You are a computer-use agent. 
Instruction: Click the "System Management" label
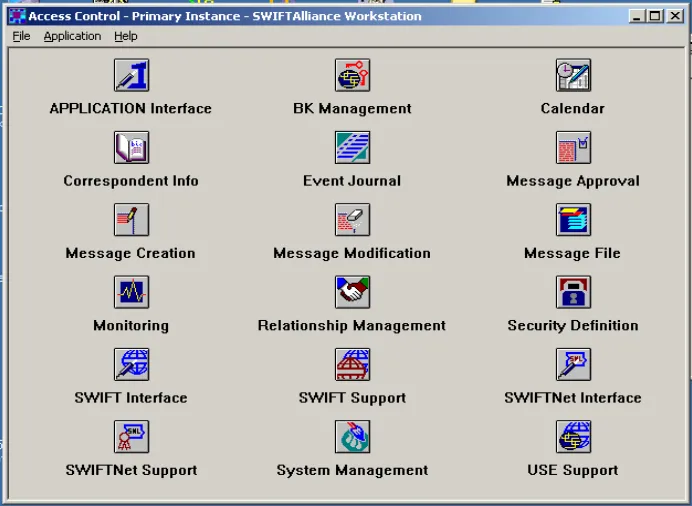point(352,470)
